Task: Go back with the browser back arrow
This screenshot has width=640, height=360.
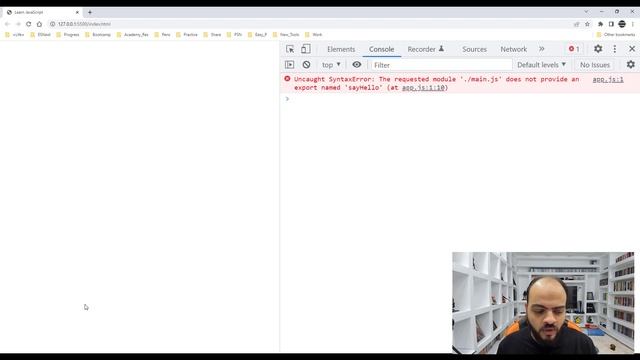Action: [x=7, y=24]
